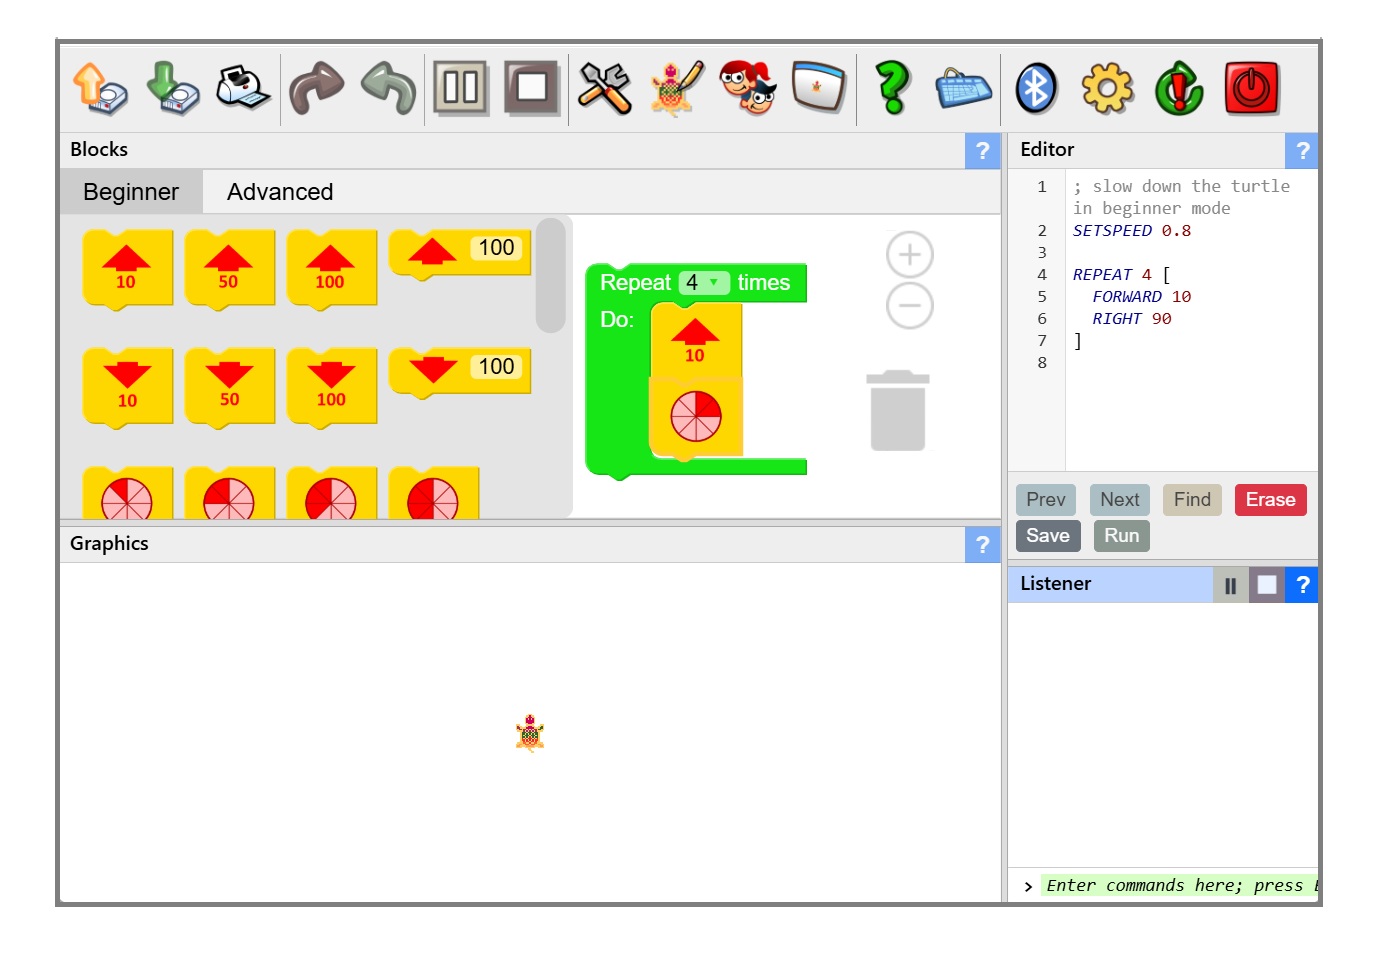Pause the Listener with its pause button

tap(1230, 585)
